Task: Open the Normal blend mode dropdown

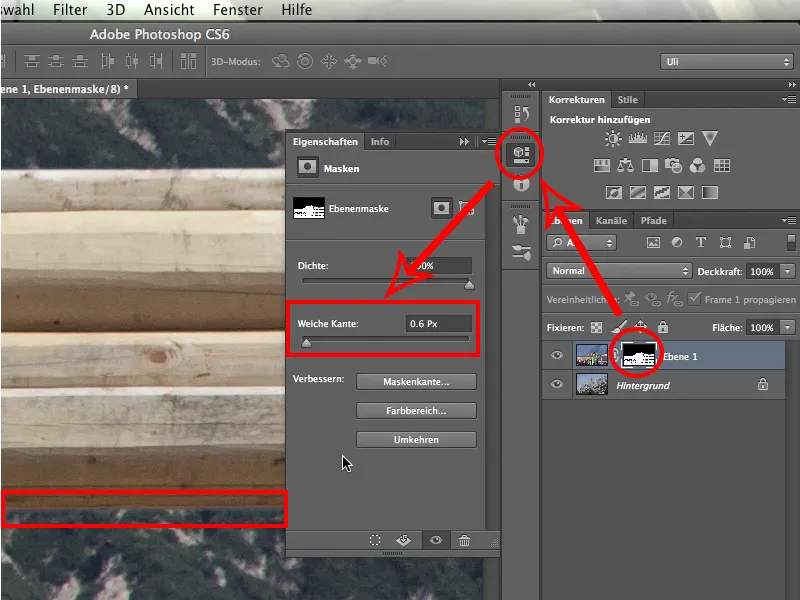Action: (619, 271)
